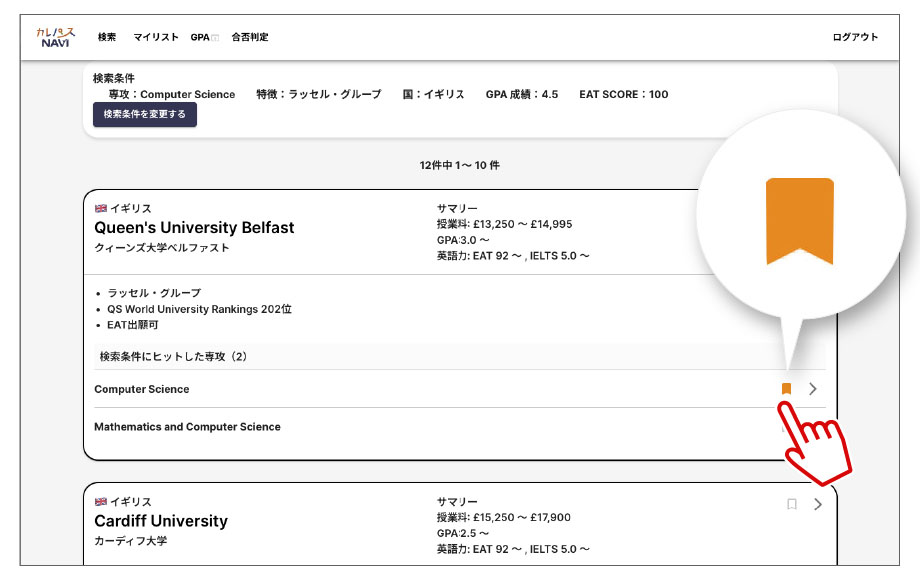Open the Queen's University Belfast title

[194, 228]
